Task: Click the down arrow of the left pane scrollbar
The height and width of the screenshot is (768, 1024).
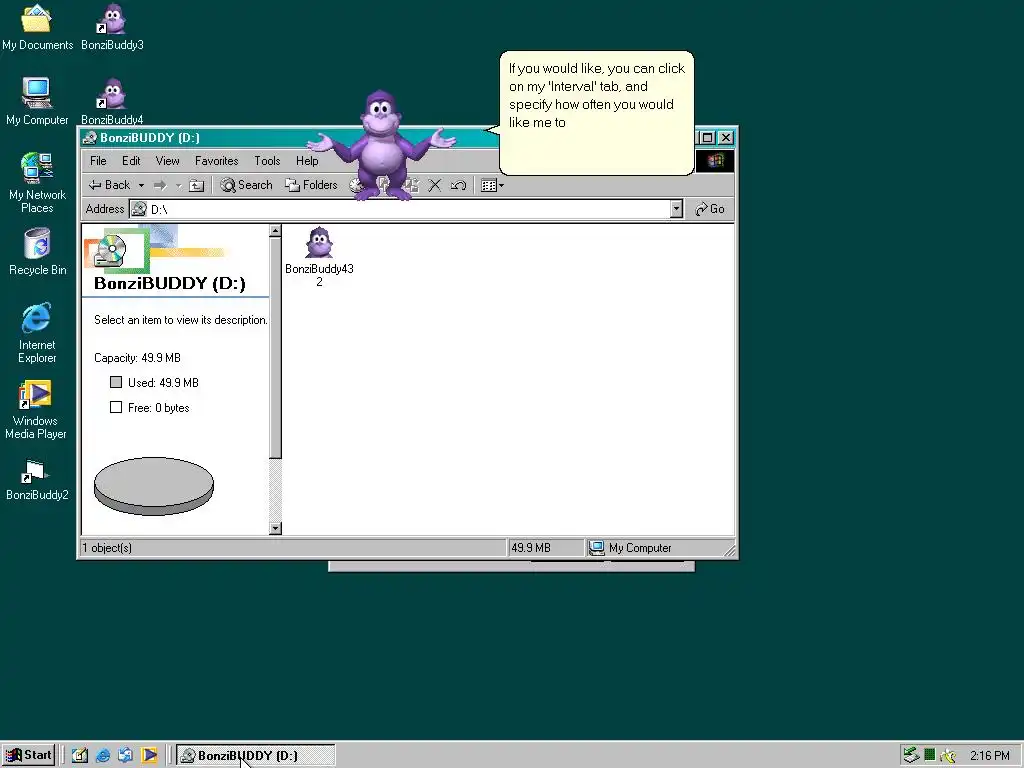Action: (275, 528)
